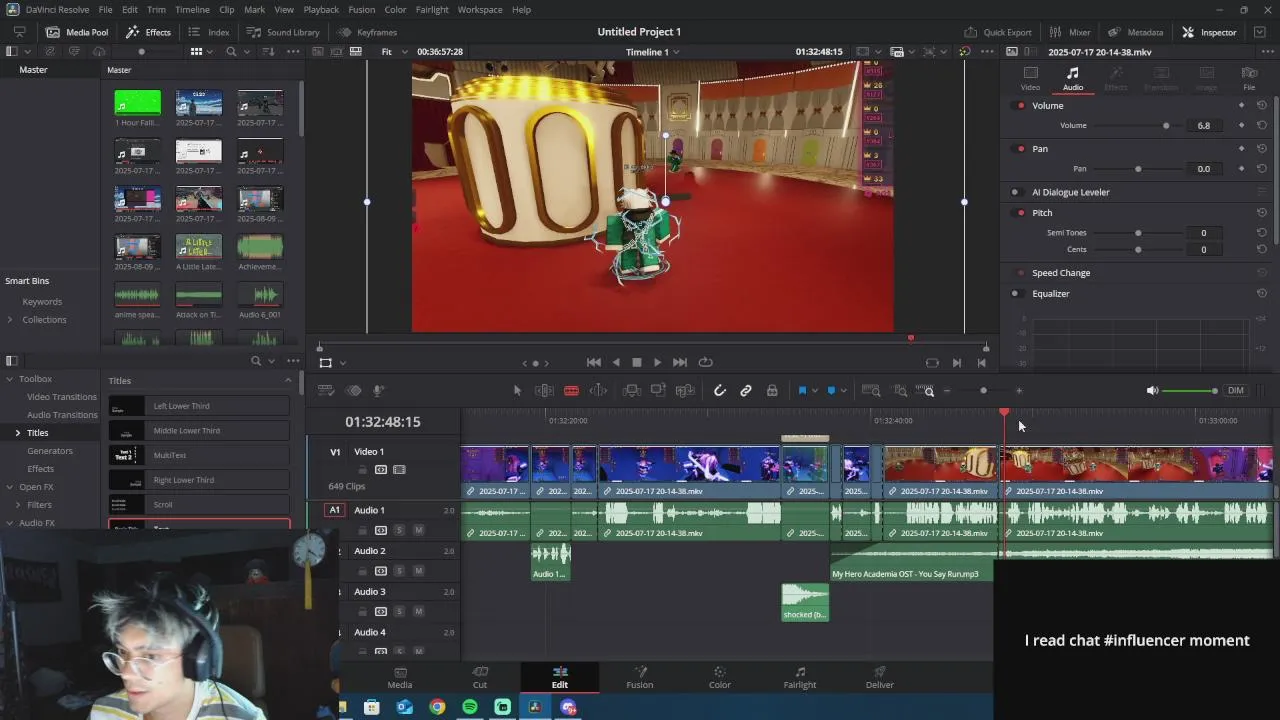Switch Inspector to the File tab
The height and width of the screenshot is (720, 1280).
pyautogui.click(x=1249, y=79)
